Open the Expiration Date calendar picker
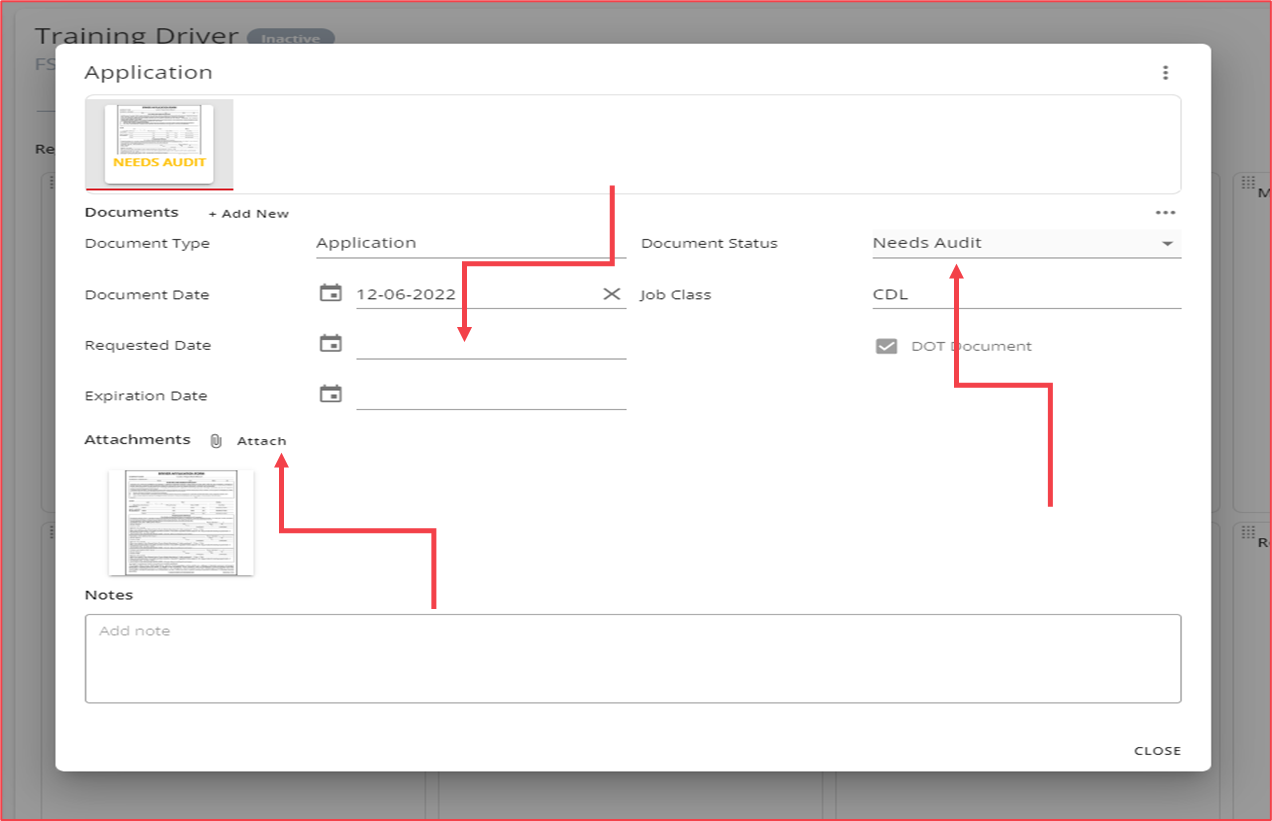The image size is (1272, 821). (x=332, y=393)
